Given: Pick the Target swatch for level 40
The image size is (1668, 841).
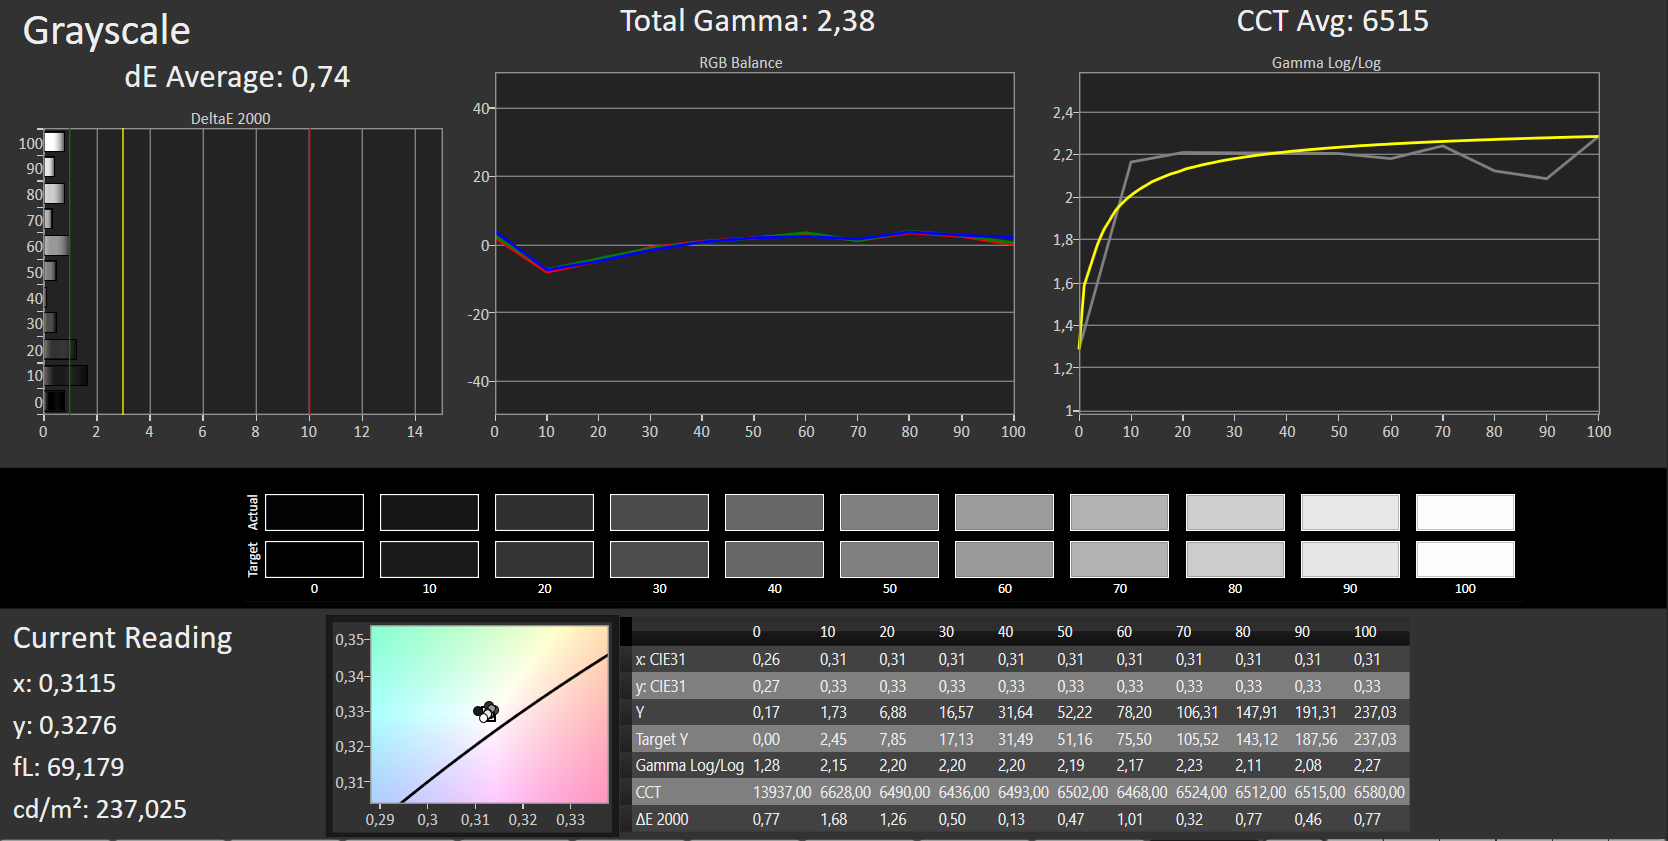Looking at the screenshot, I should [774, 559].
